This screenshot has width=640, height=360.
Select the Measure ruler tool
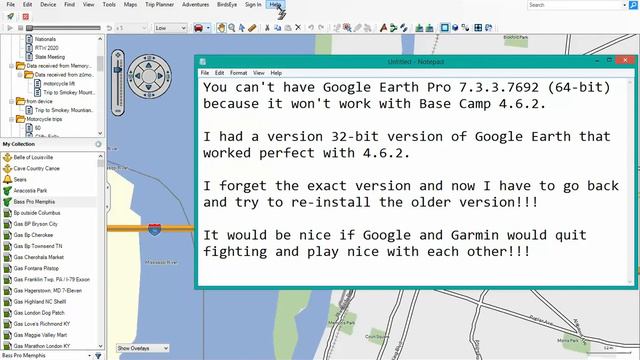[252, 28]
